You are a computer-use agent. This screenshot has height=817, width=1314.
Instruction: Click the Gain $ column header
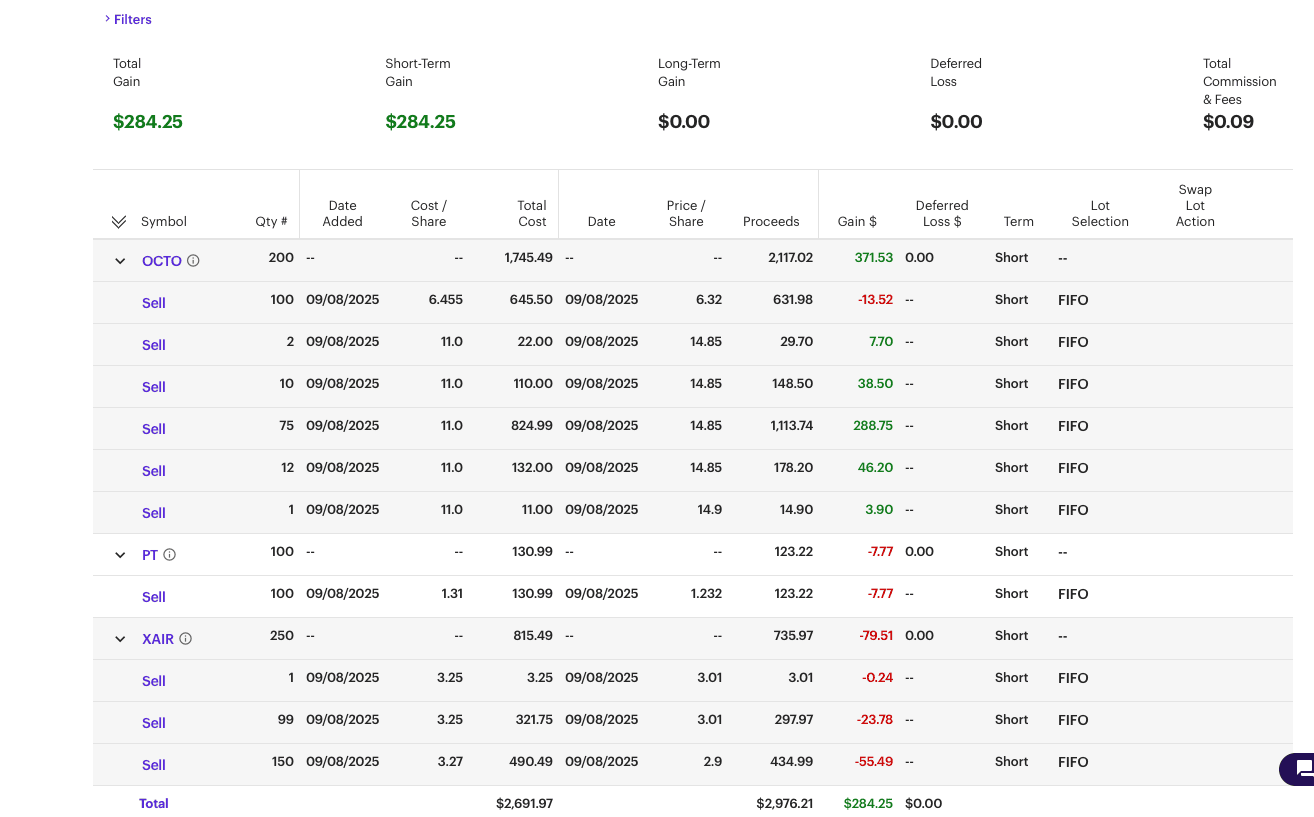(x=856, y=222)
